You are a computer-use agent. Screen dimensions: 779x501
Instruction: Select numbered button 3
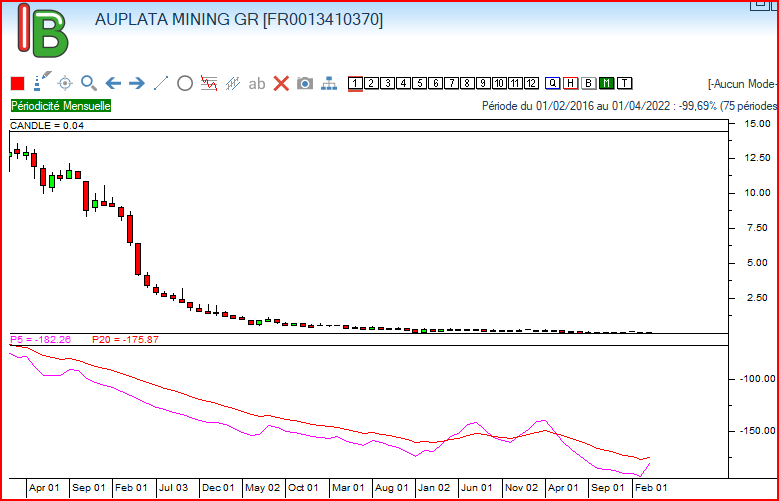pyautogui.click(x=387, y=84)
